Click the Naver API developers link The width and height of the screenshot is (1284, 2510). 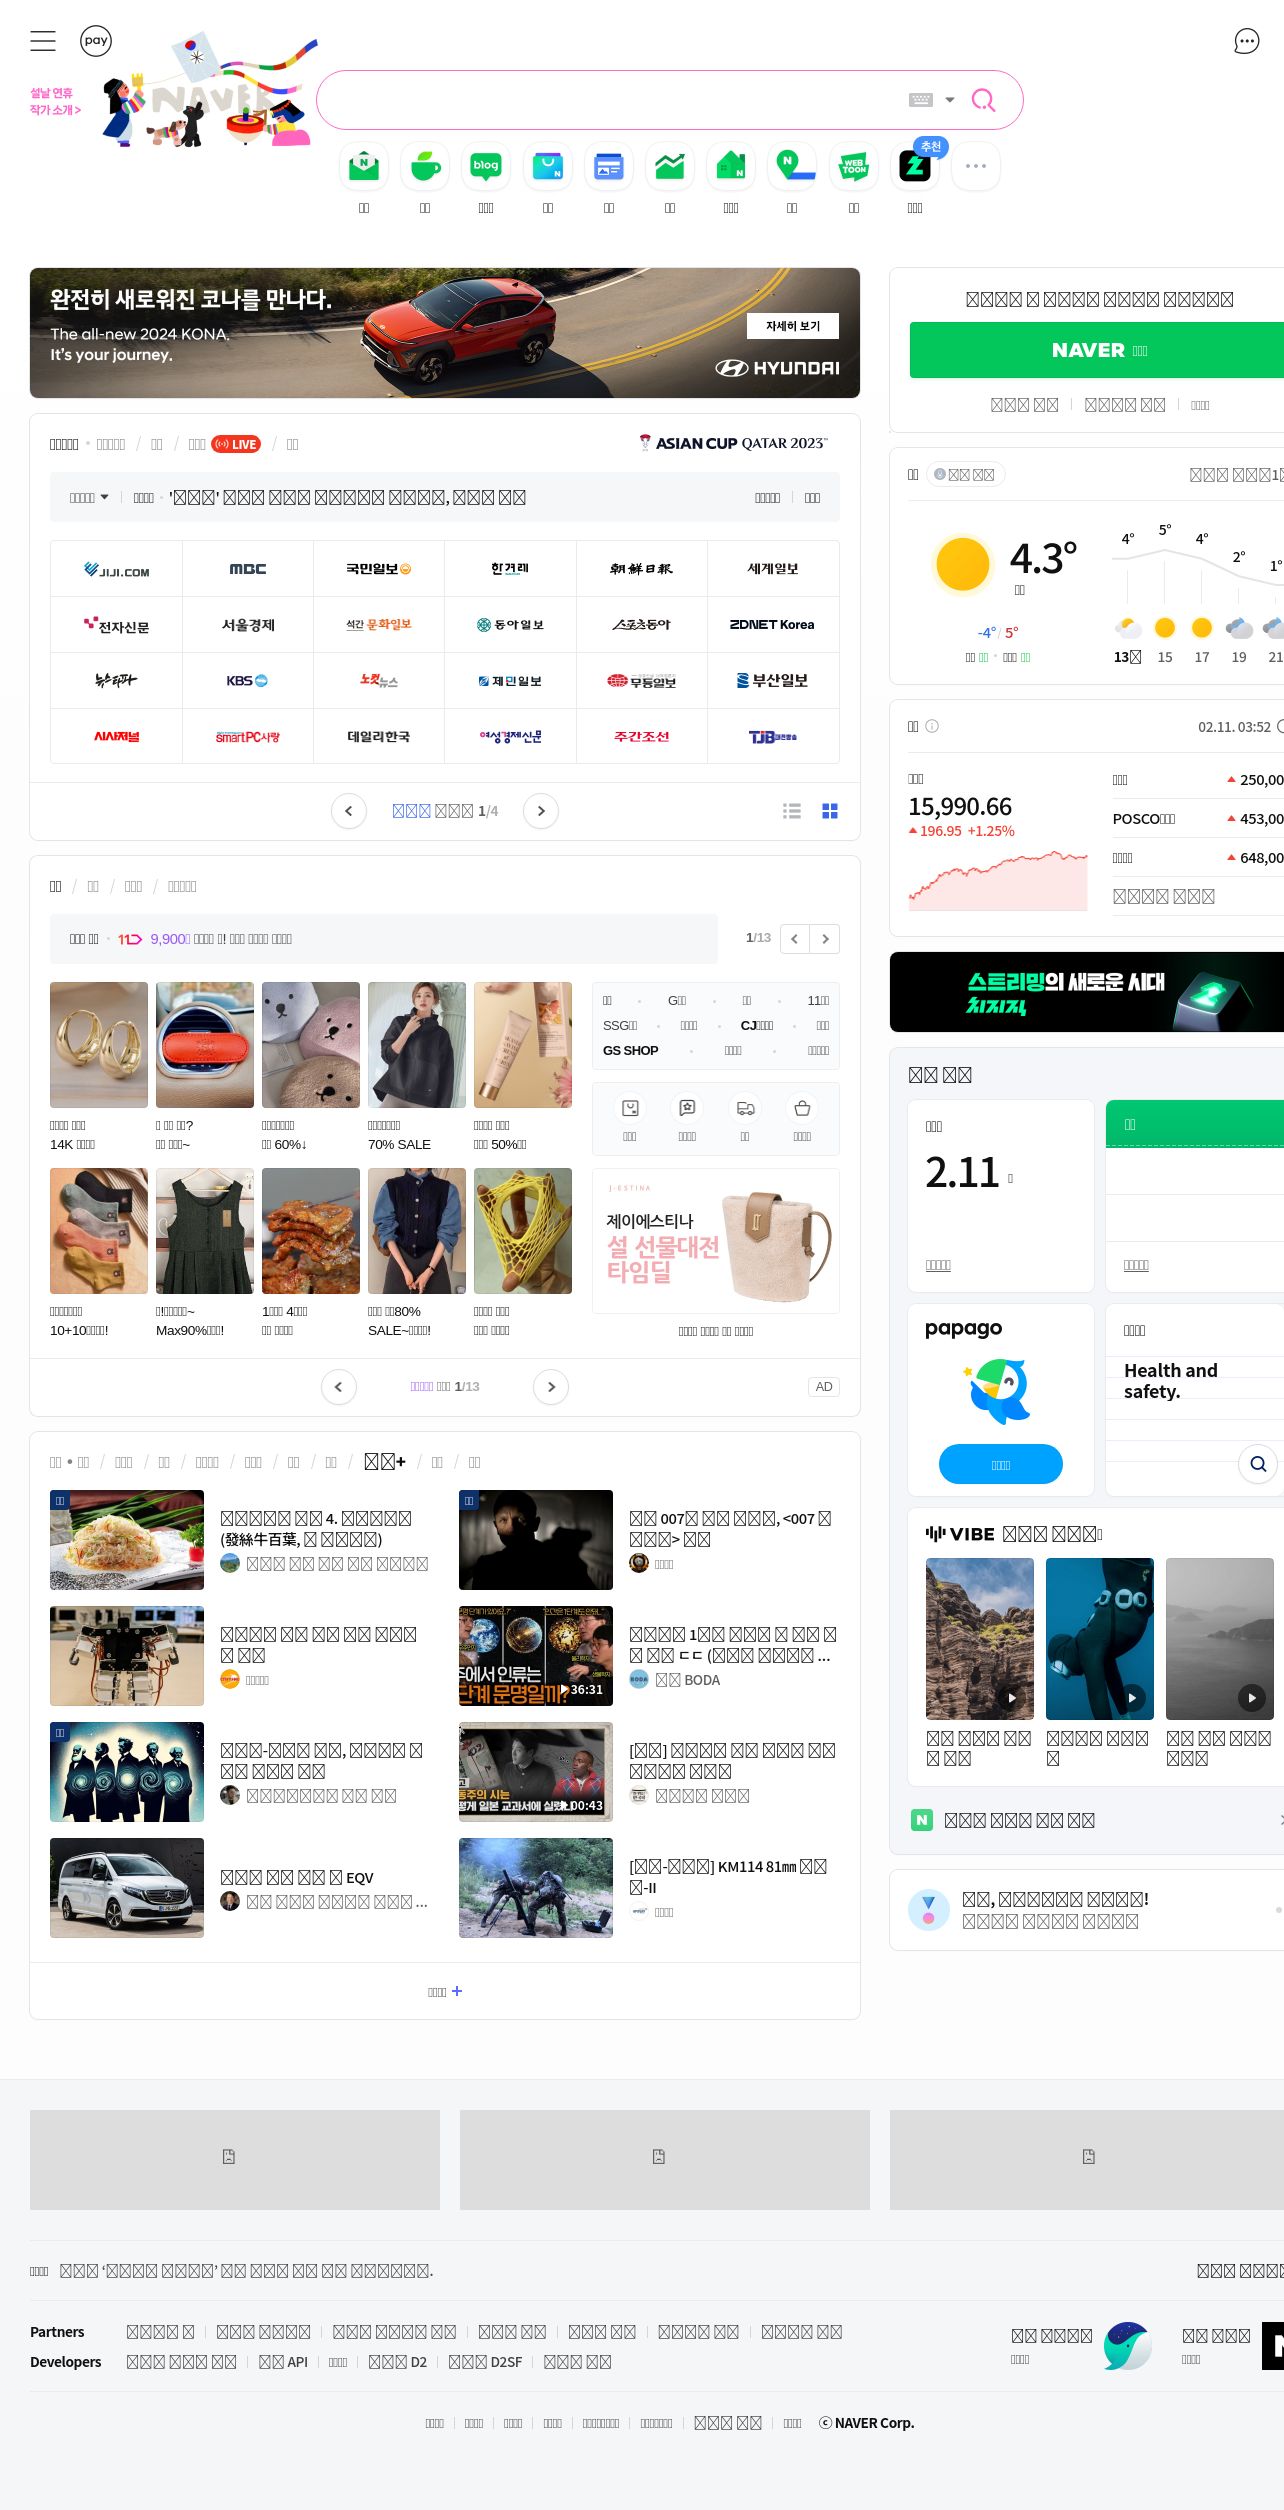(283, 2362)
